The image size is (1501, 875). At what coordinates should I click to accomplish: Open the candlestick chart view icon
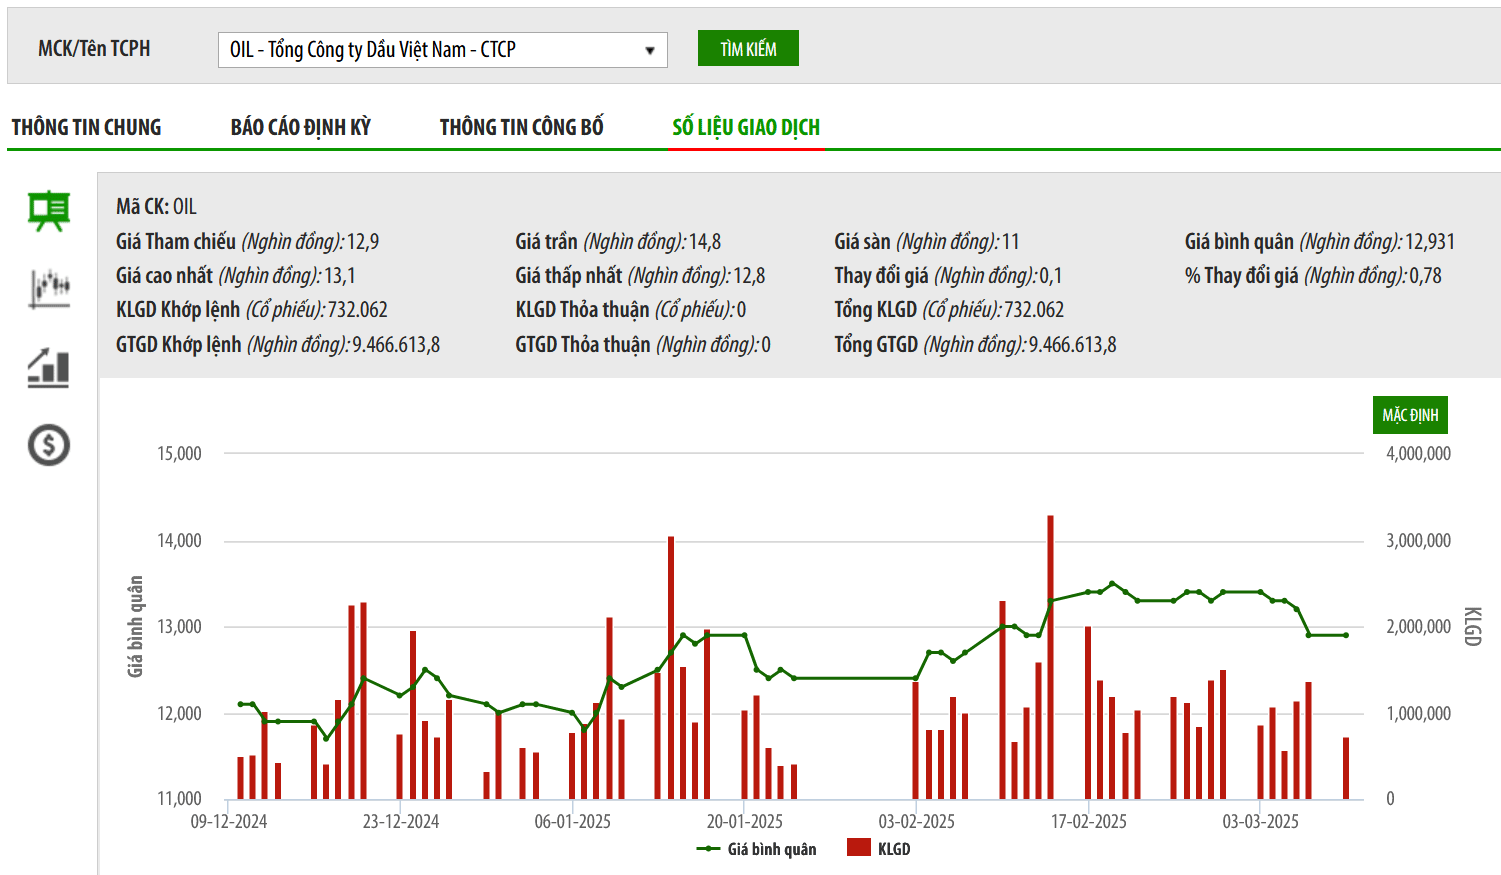coord(48,289)
